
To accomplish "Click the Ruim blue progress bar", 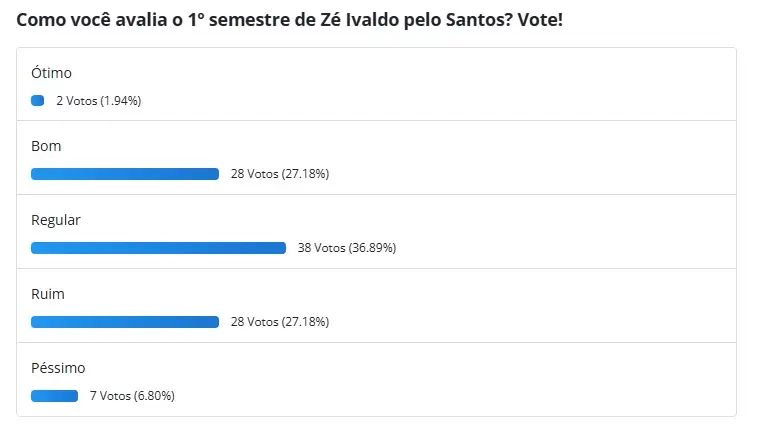I will point(125,322).
